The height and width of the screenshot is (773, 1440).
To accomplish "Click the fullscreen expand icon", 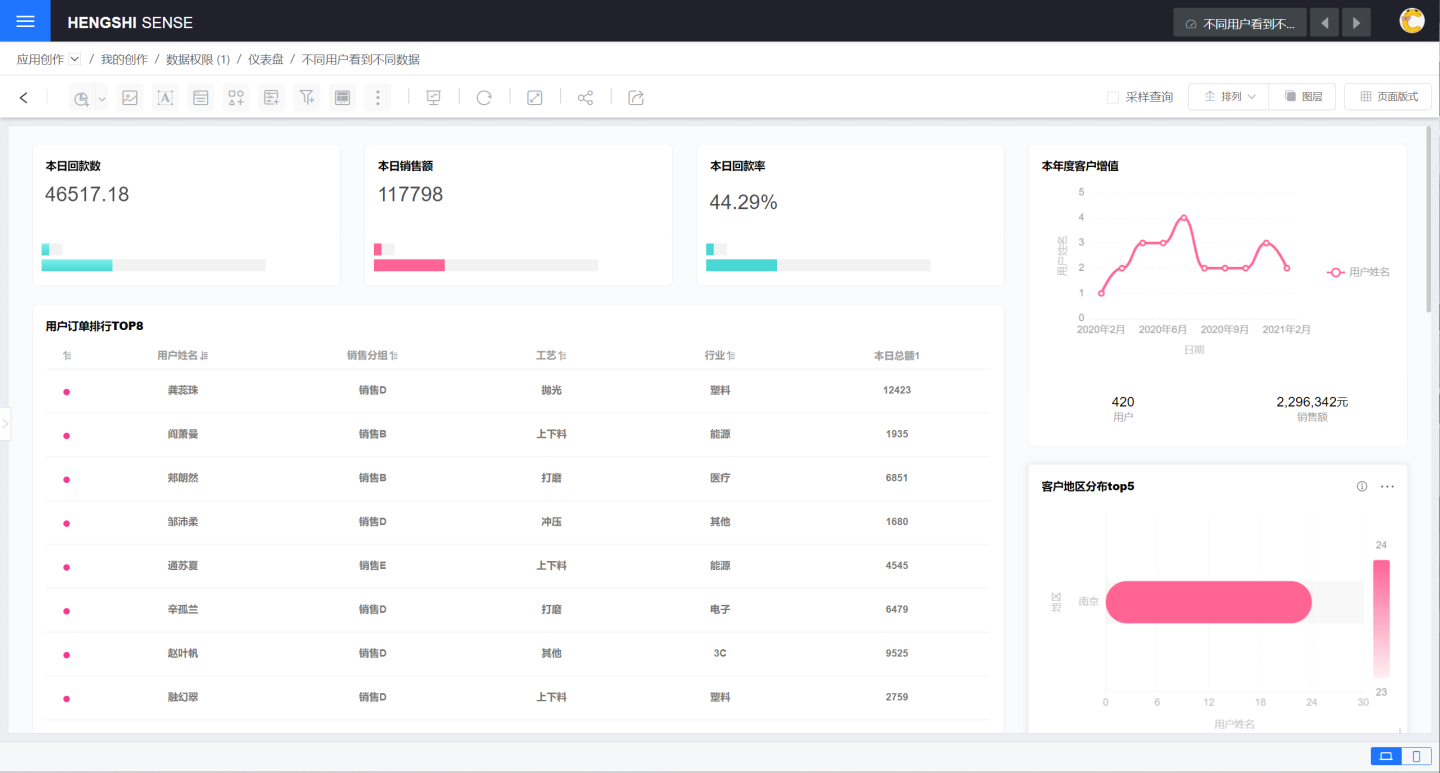I will [535, 97].
